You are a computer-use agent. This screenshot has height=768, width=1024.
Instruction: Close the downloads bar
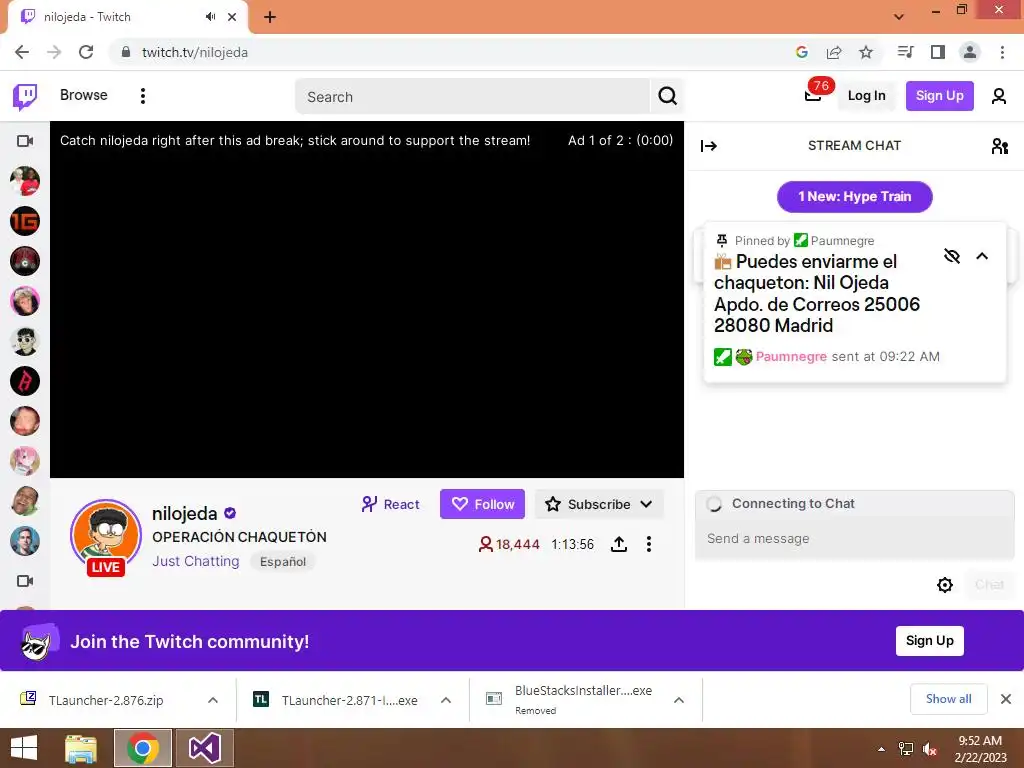tap(1006, 699)
